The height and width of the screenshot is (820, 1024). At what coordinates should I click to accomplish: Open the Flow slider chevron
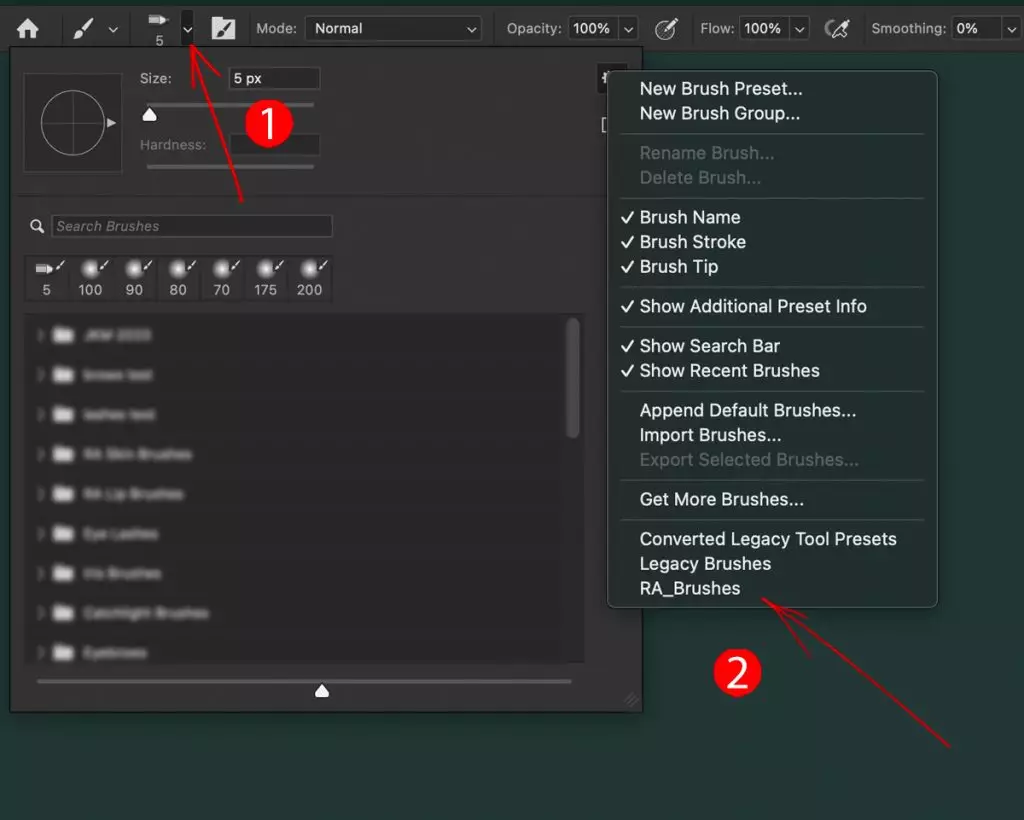click(x=799, y=29)
